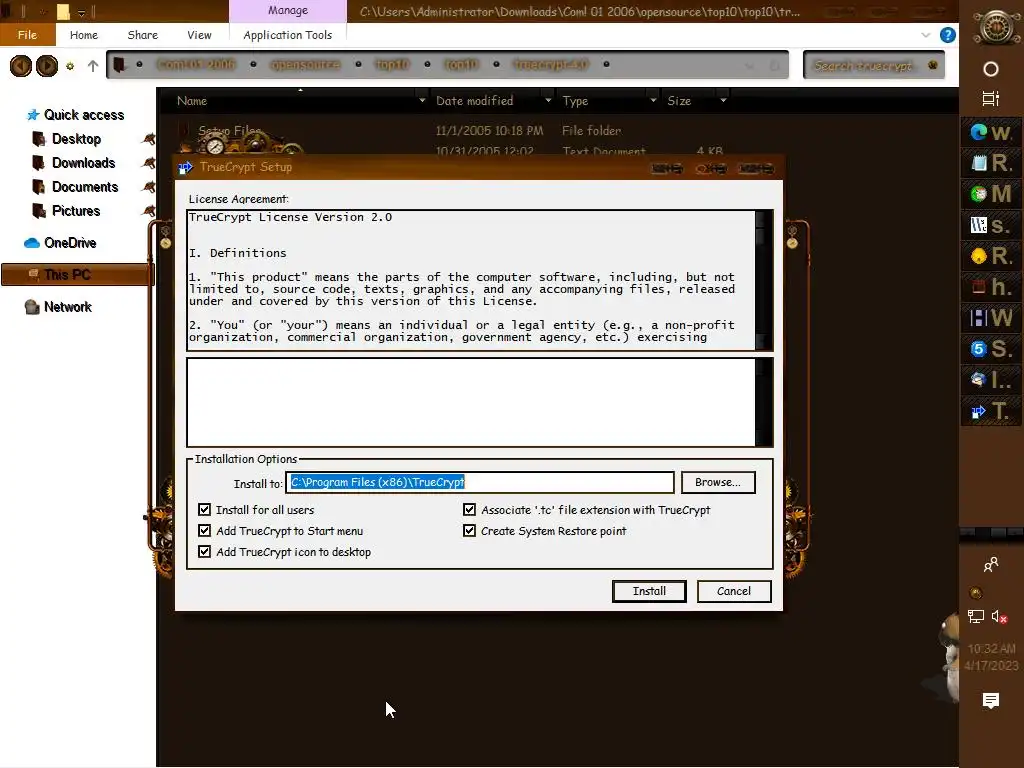
Task: Go forward with the Explorer forward arrow
Action: 46,66
